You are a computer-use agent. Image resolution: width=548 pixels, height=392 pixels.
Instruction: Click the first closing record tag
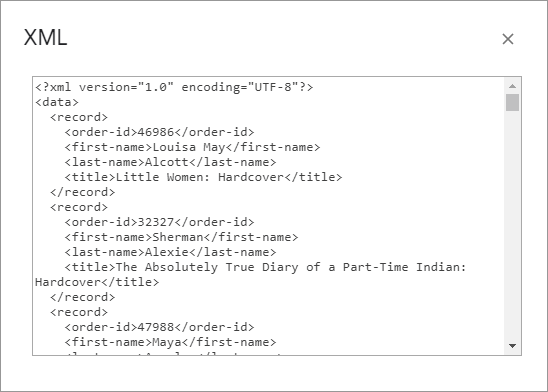coord(82,192)
